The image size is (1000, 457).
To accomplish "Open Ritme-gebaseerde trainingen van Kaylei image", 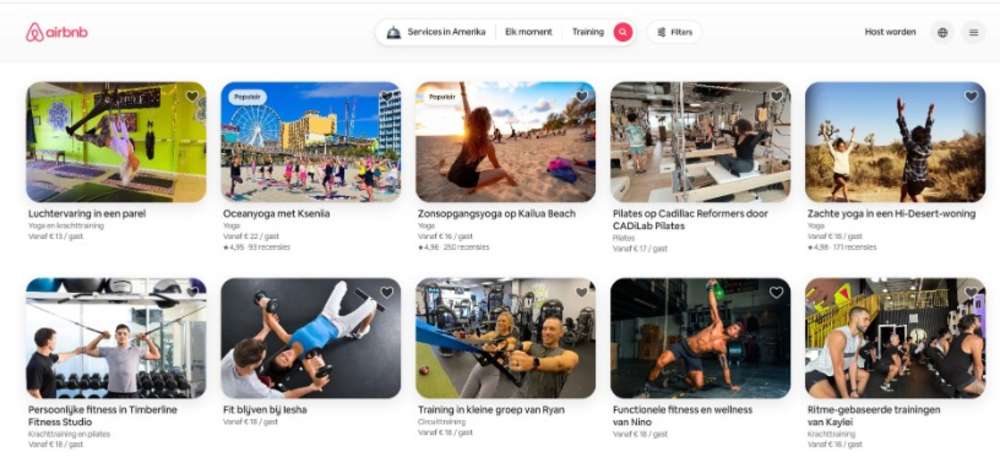I will 895,338.
